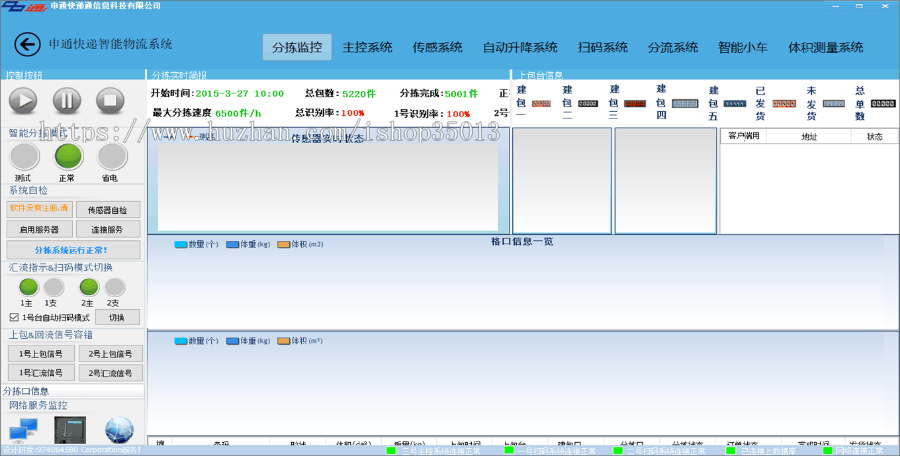Click 软件没有注册 button

(x=40, y=209)
